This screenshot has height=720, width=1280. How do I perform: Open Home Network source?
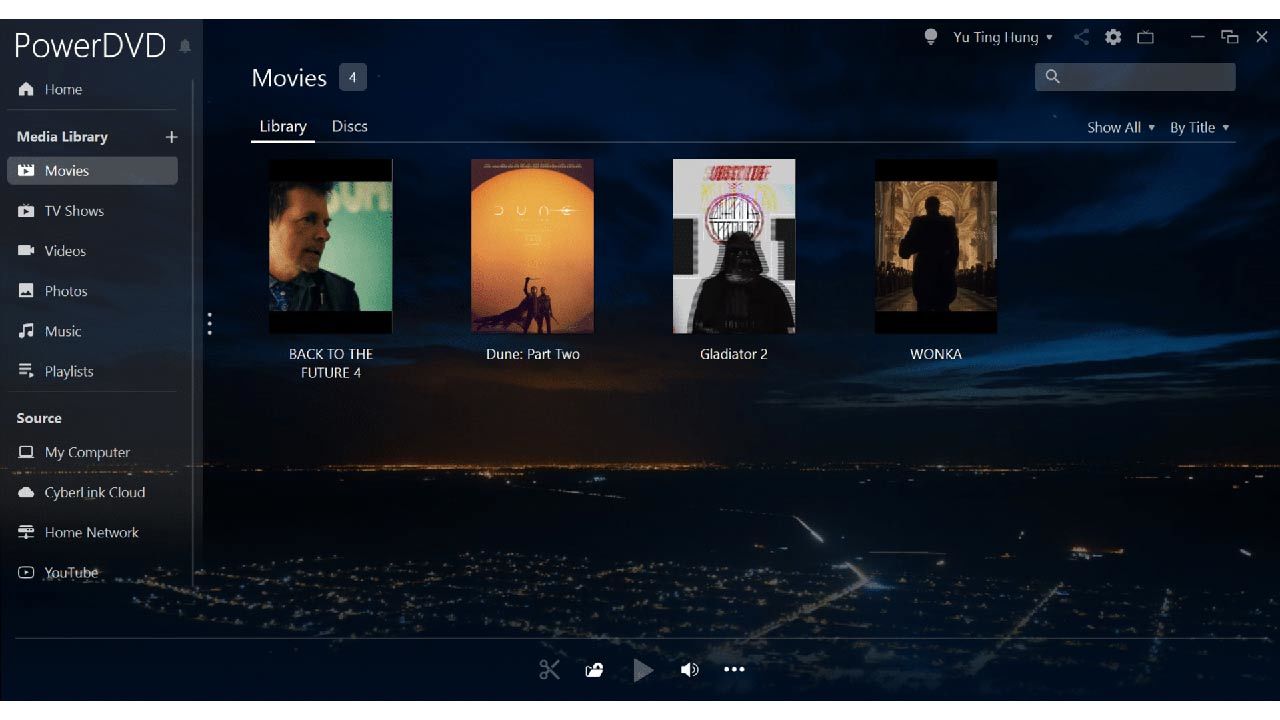click(x=92, y=532)
